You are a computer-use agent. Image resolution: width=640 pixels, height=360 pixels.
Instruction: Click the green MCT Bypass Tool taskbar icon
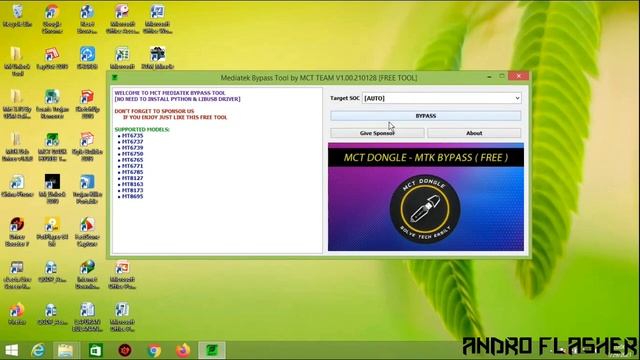click(212, 350)
